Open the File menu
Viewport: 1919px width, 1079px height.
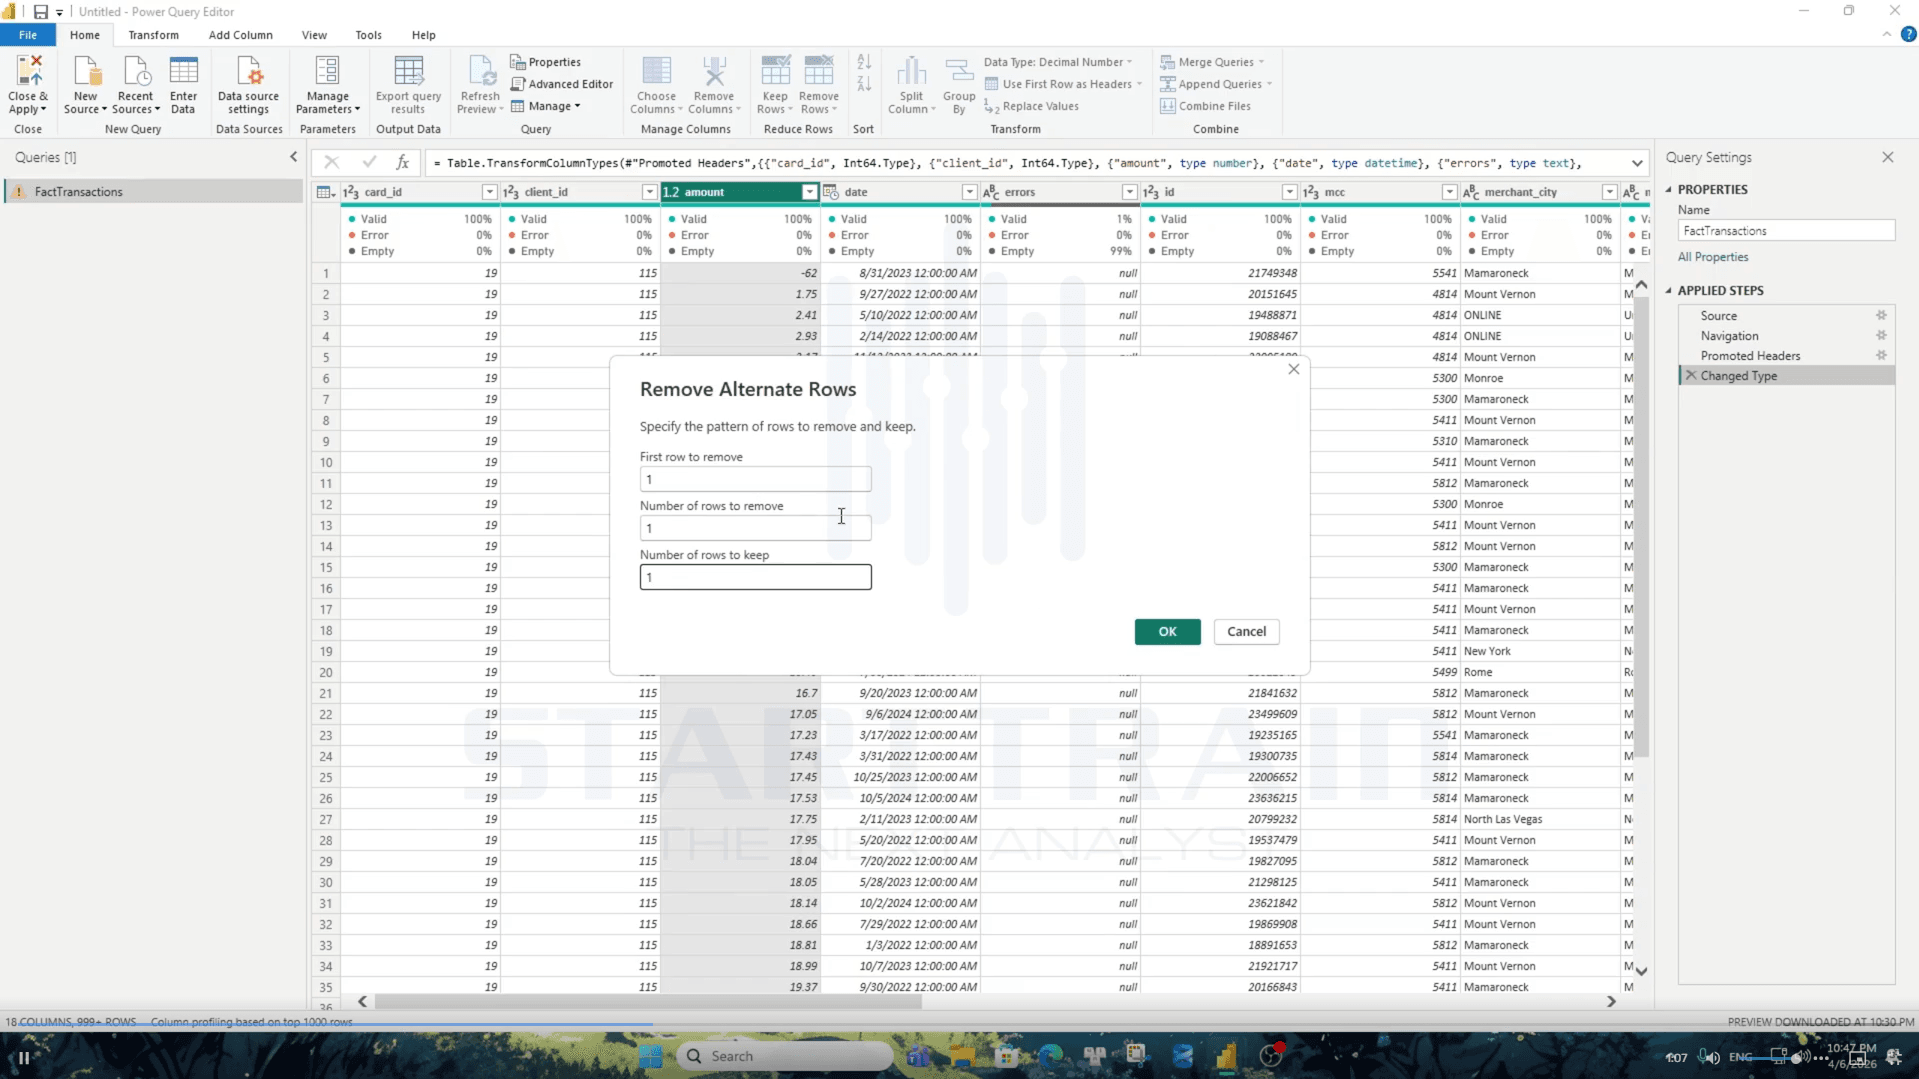point(28,35)
